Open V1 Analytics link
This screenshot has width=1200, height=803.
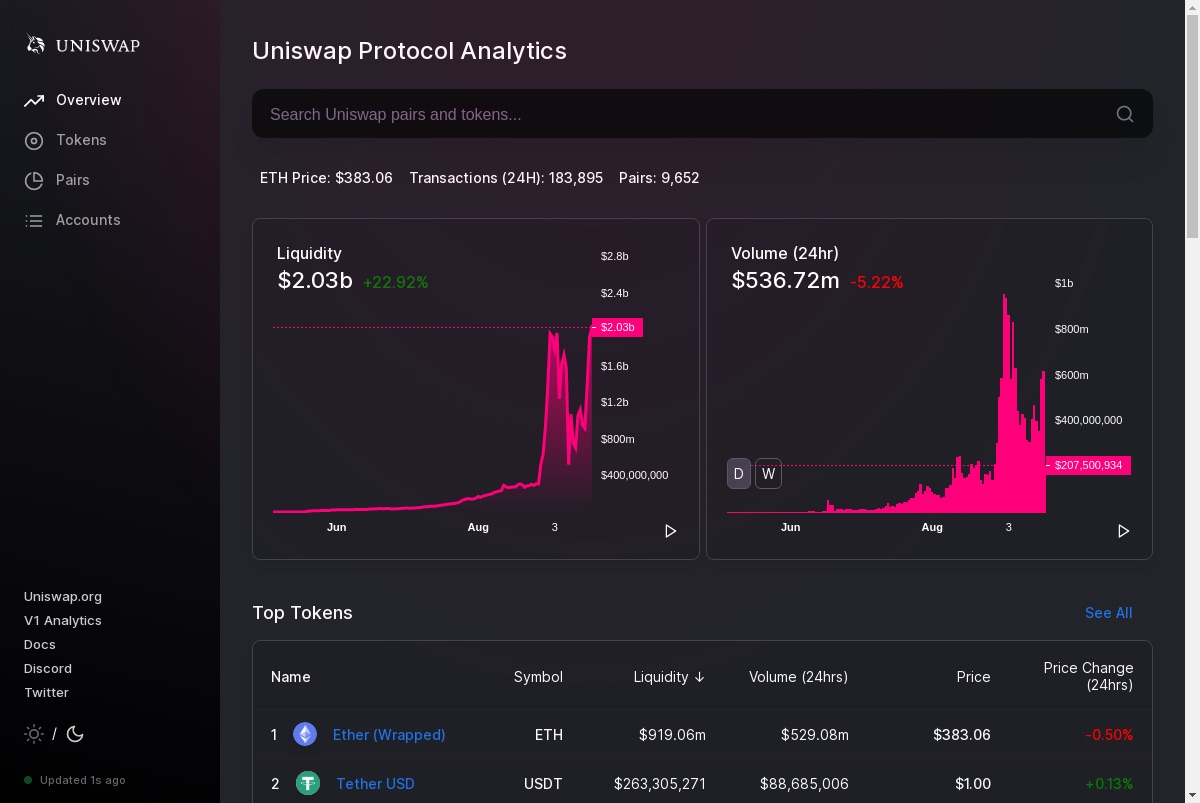(x=63, y=621)
